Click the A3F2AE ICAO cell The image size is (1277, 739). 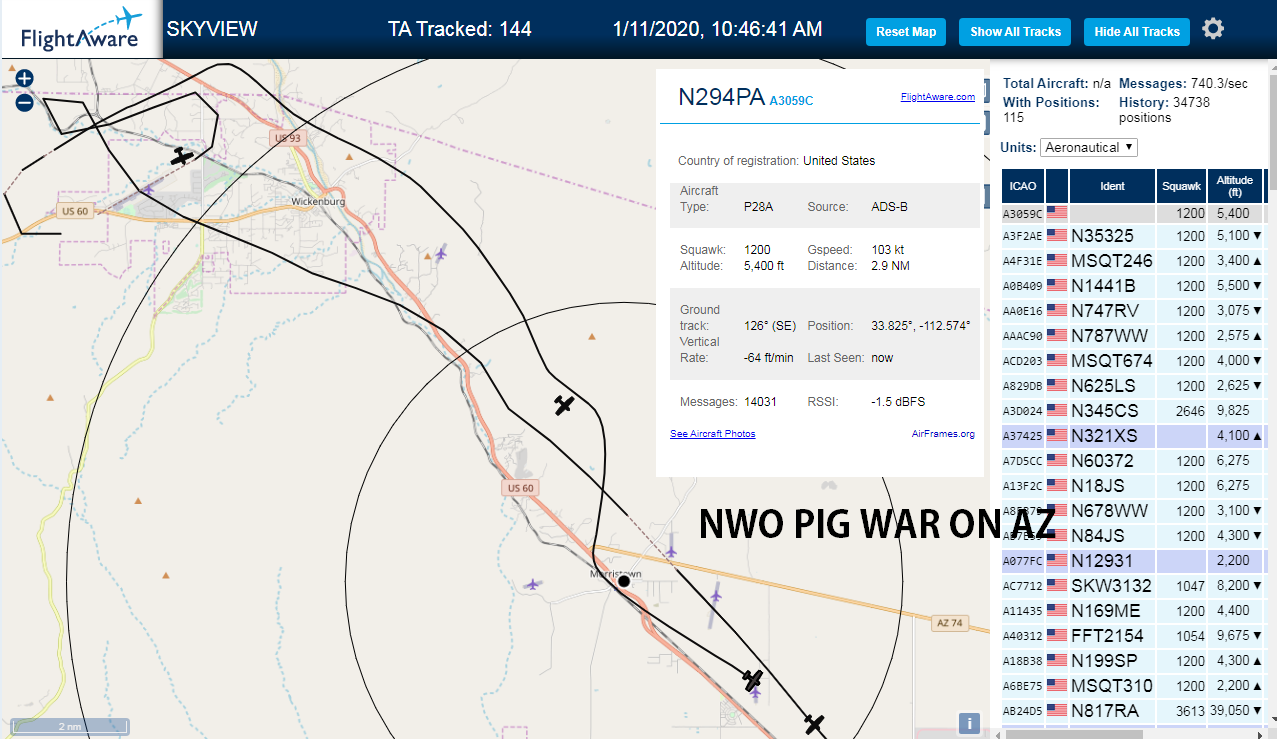pyautogui.click(x=1023, y=237)
